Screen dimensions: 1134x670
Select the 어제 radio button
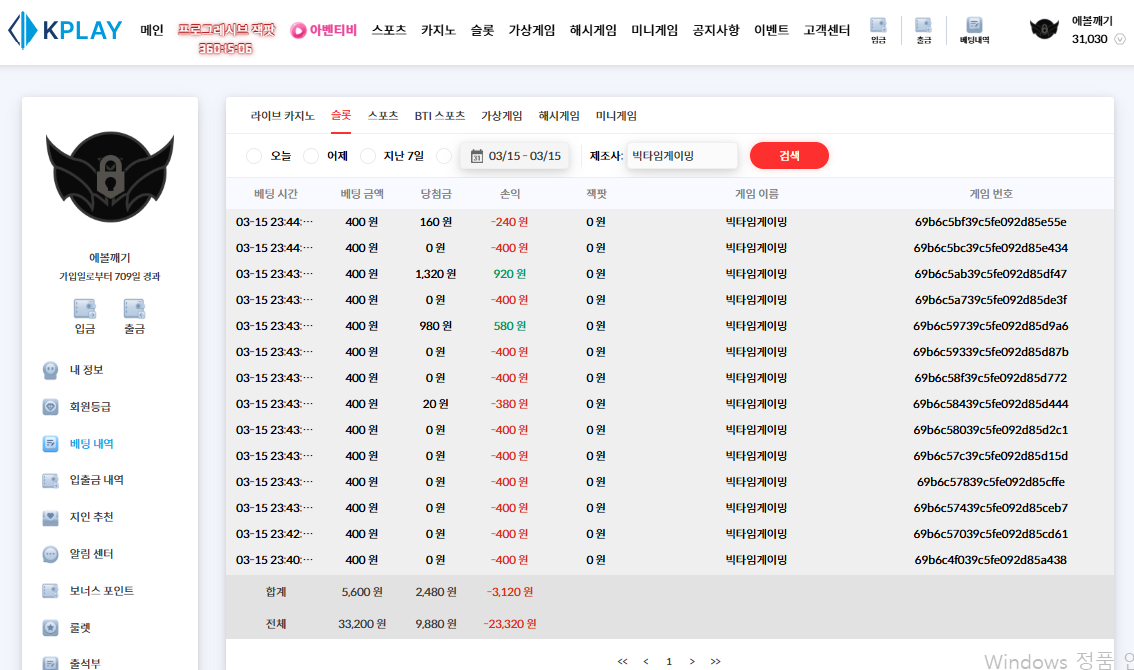(x=311, y=156)
